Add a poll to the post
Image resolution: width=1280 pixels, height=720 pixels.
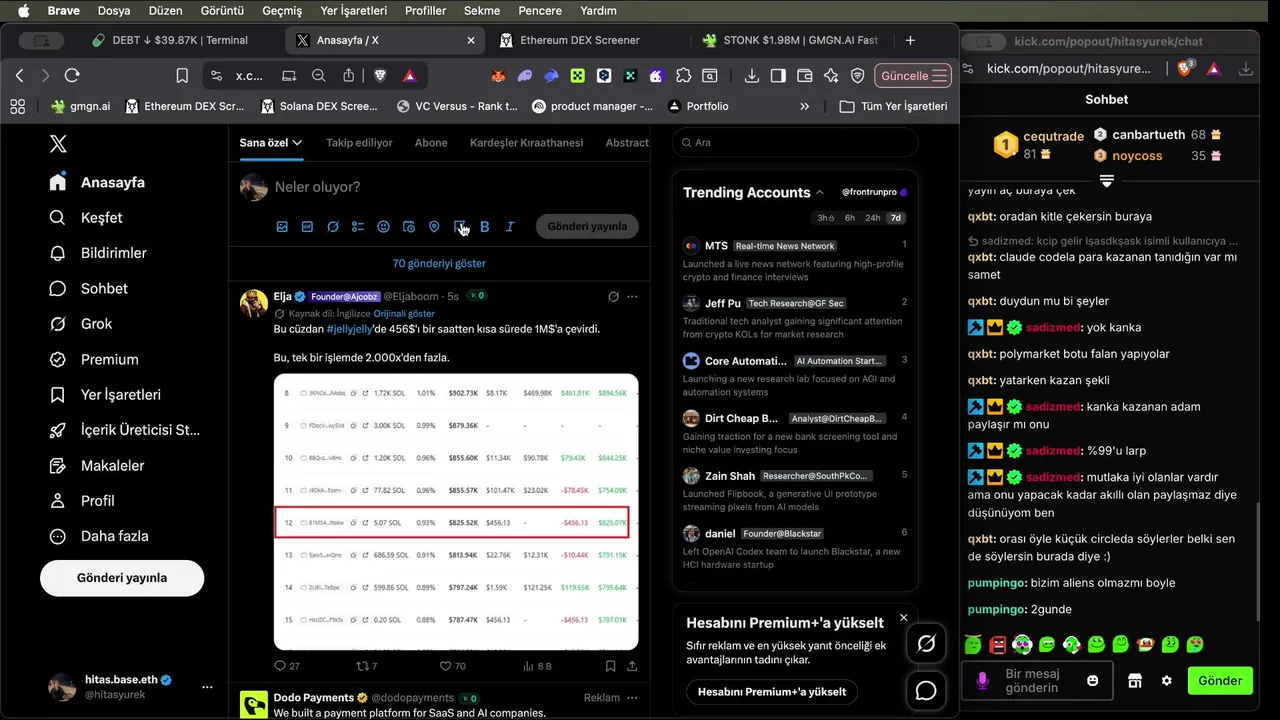(358, 227)
